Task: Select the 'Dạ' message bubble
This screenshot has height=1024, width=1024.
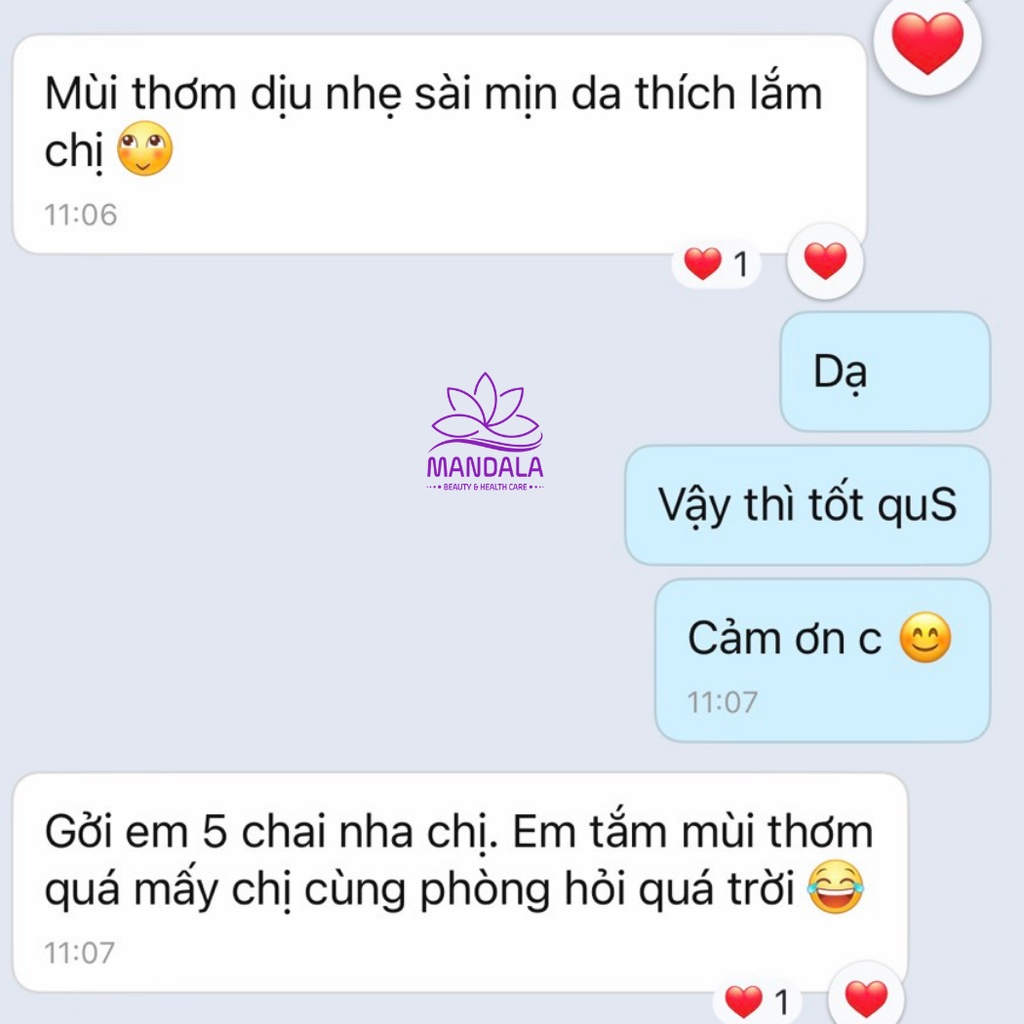Action: (x=885, y=371)
